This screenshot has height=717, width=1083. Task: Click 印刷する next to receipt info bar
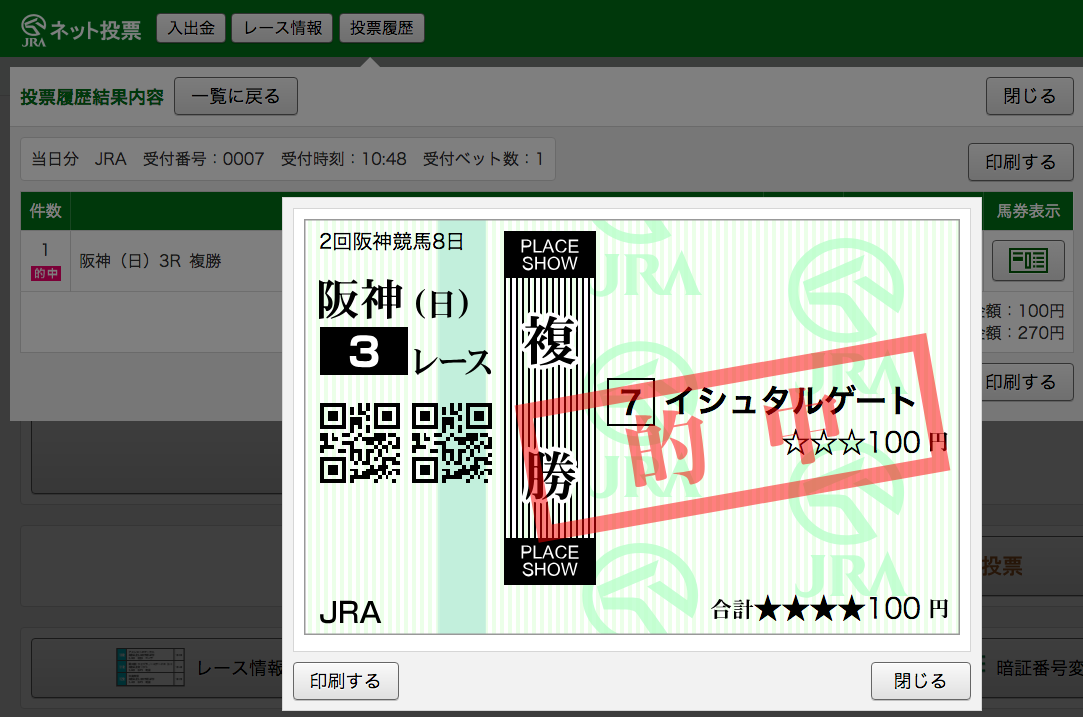(x=1020, y=162)
